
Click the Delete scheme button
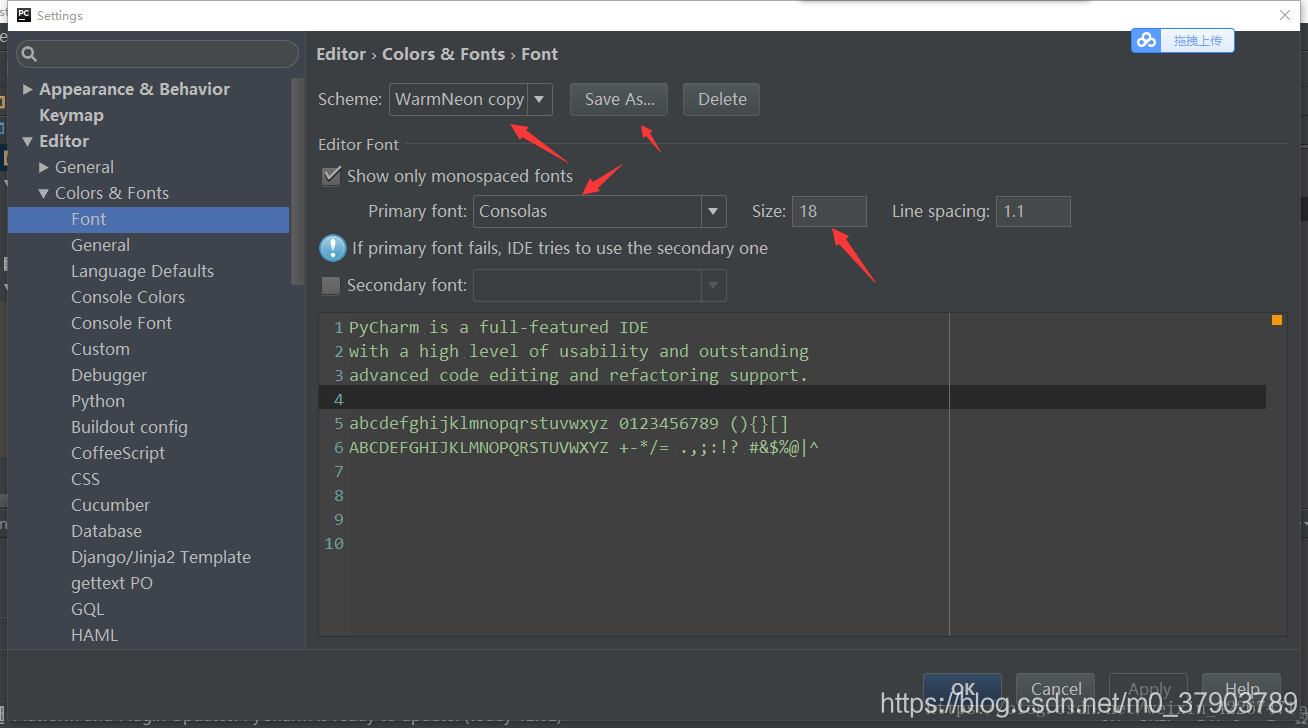[722, 99]
